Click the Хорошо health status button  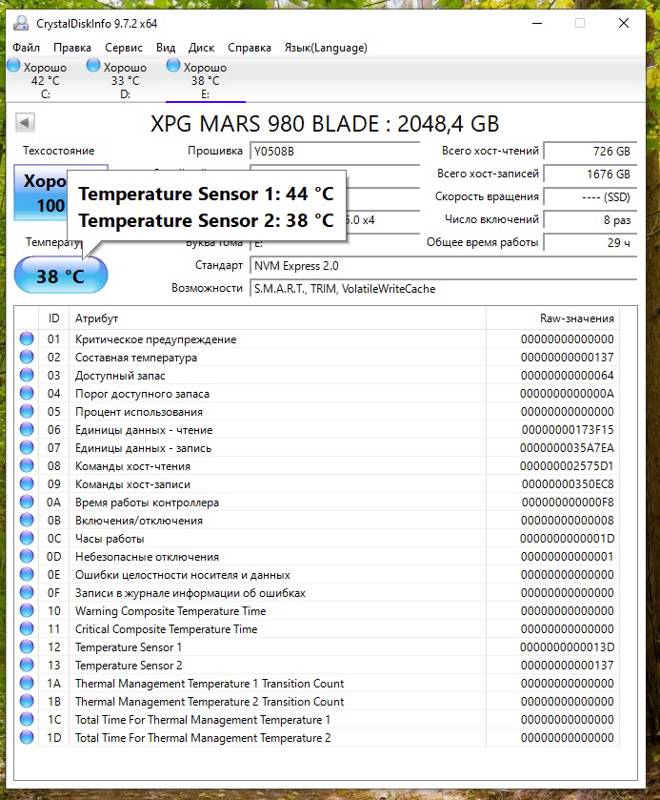(x=41, y=193)
